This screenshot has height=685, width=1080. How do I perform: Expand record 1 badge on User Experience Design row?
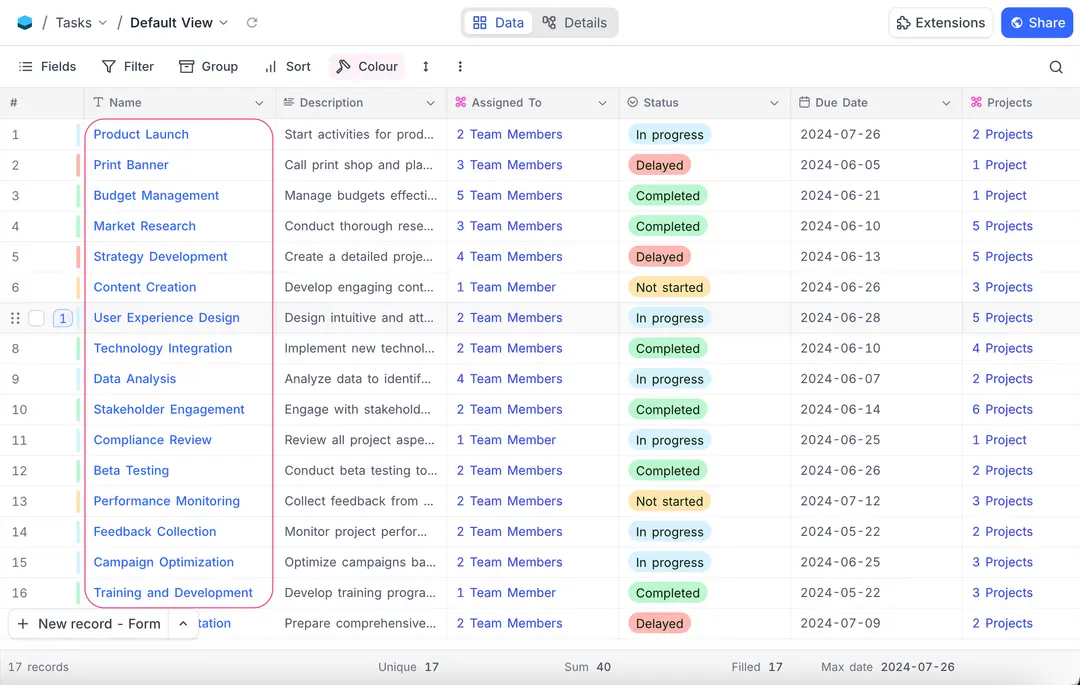[63, 318]
